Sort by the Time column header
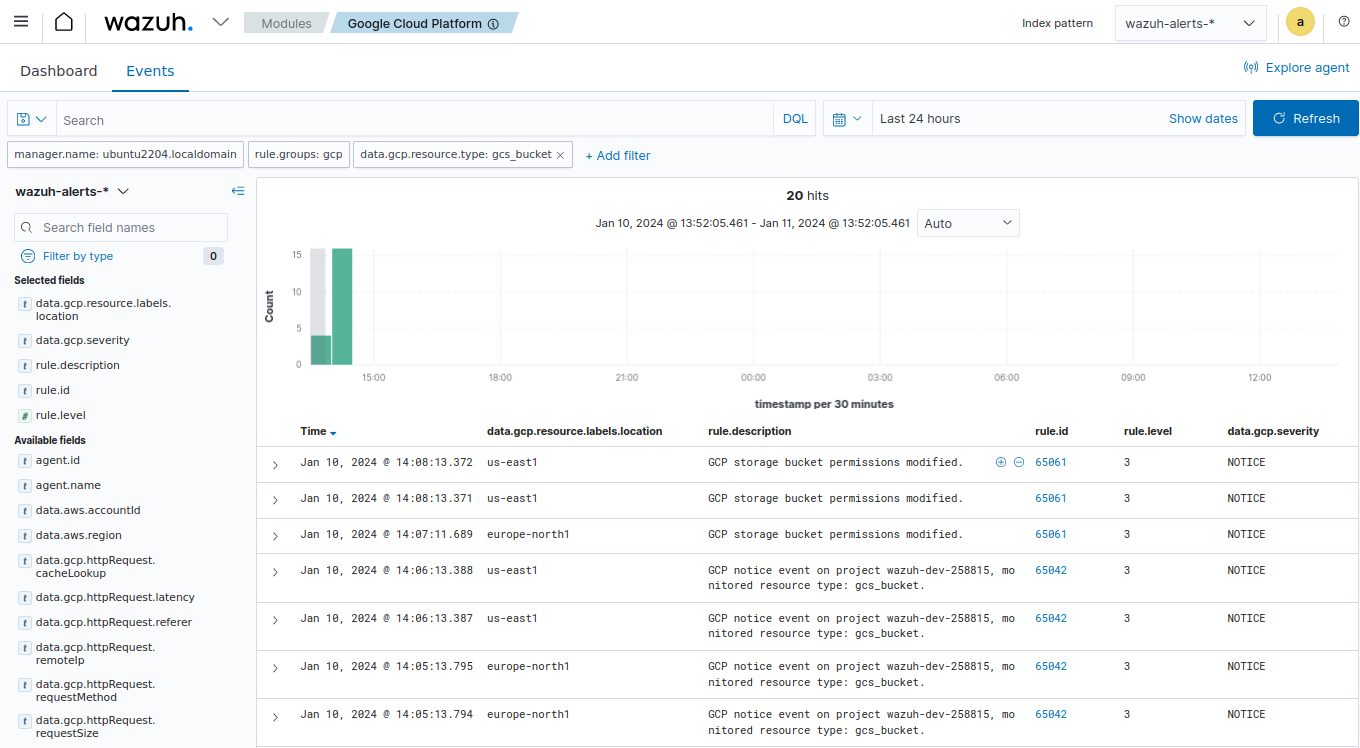Image resolution: width=1360 pixels, height=748 pixels. (x=318, y=432)
